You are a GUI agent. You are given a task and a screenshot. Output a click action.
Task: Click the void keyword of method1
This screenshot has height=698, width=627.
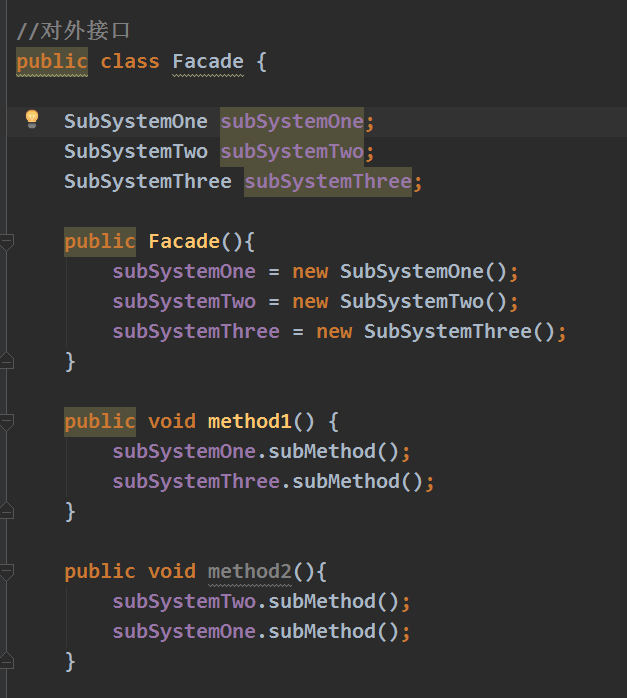coord(172,422)
